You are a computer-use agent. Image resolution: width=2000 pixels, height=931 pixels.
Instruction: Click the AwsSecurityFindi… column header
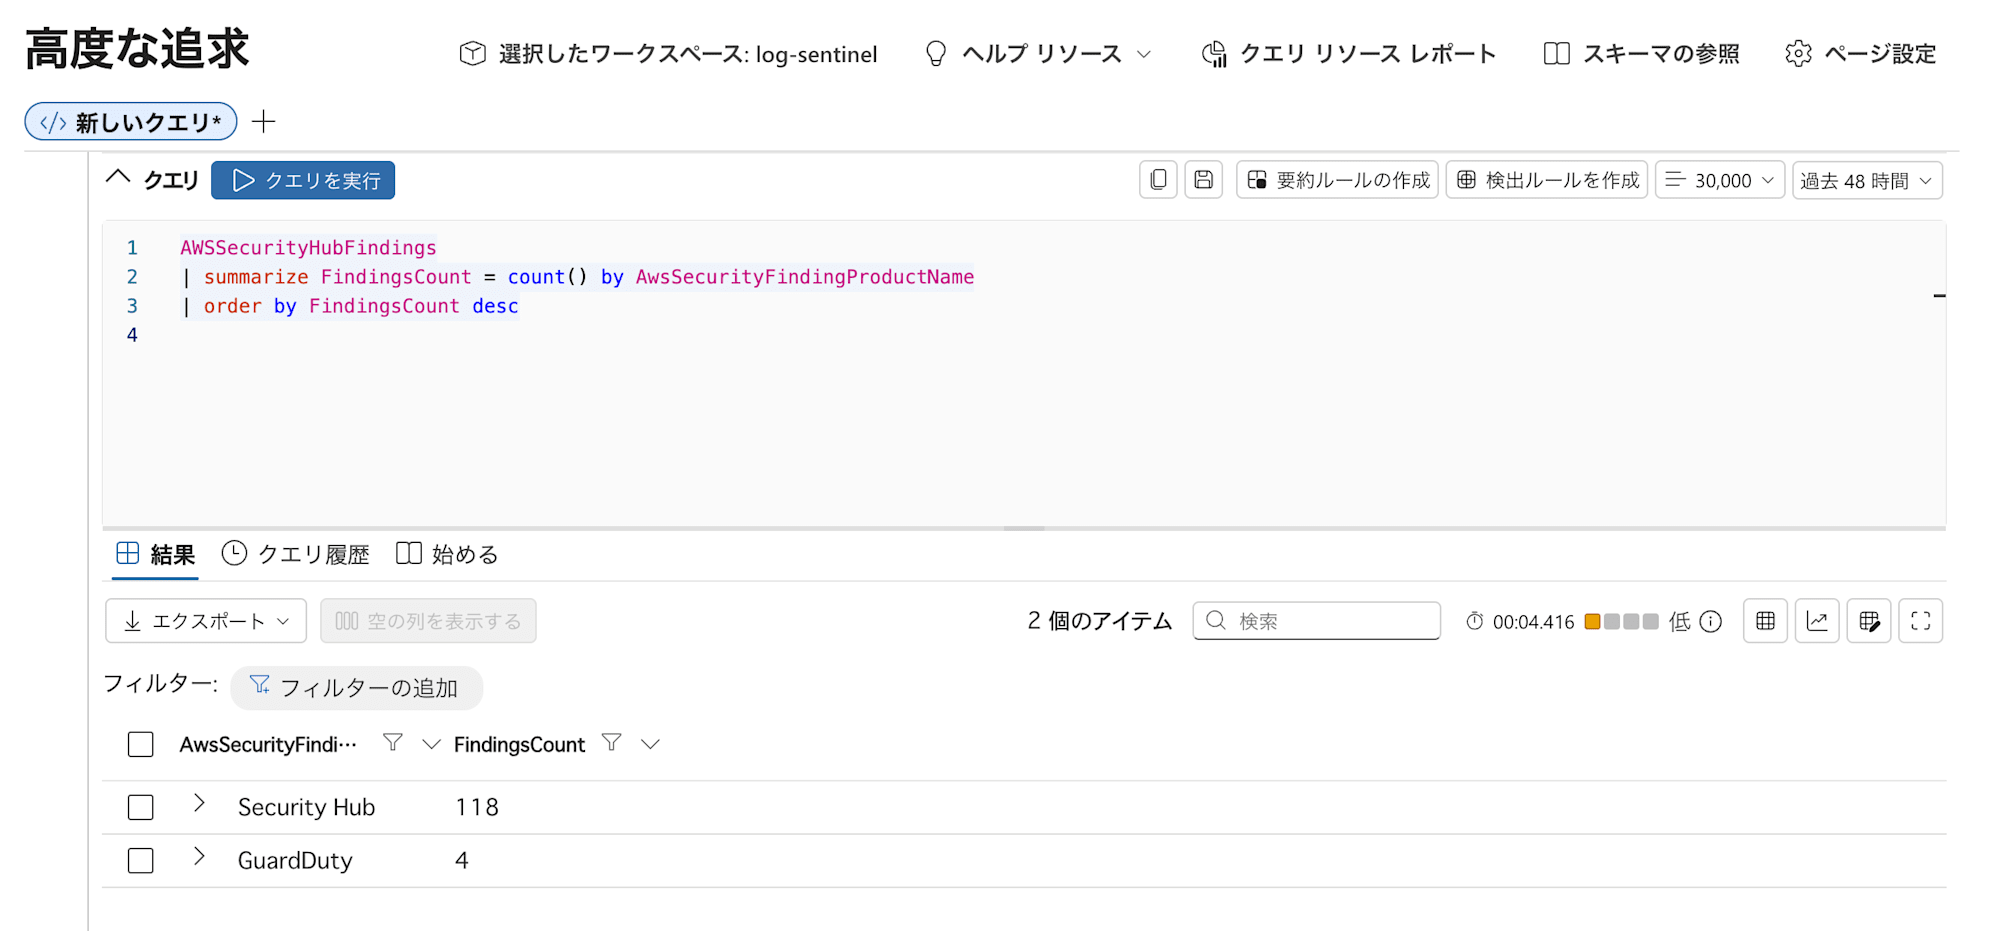(x=268, y=744)
